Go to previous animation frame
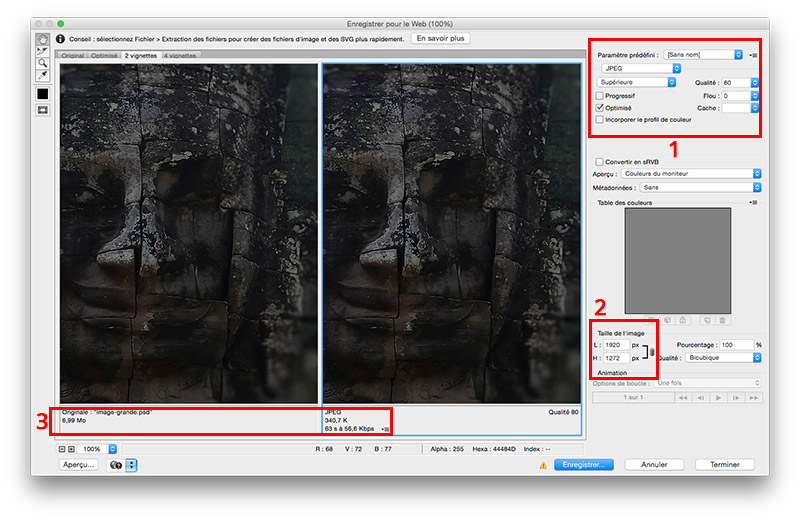 [x=701, y=398]
